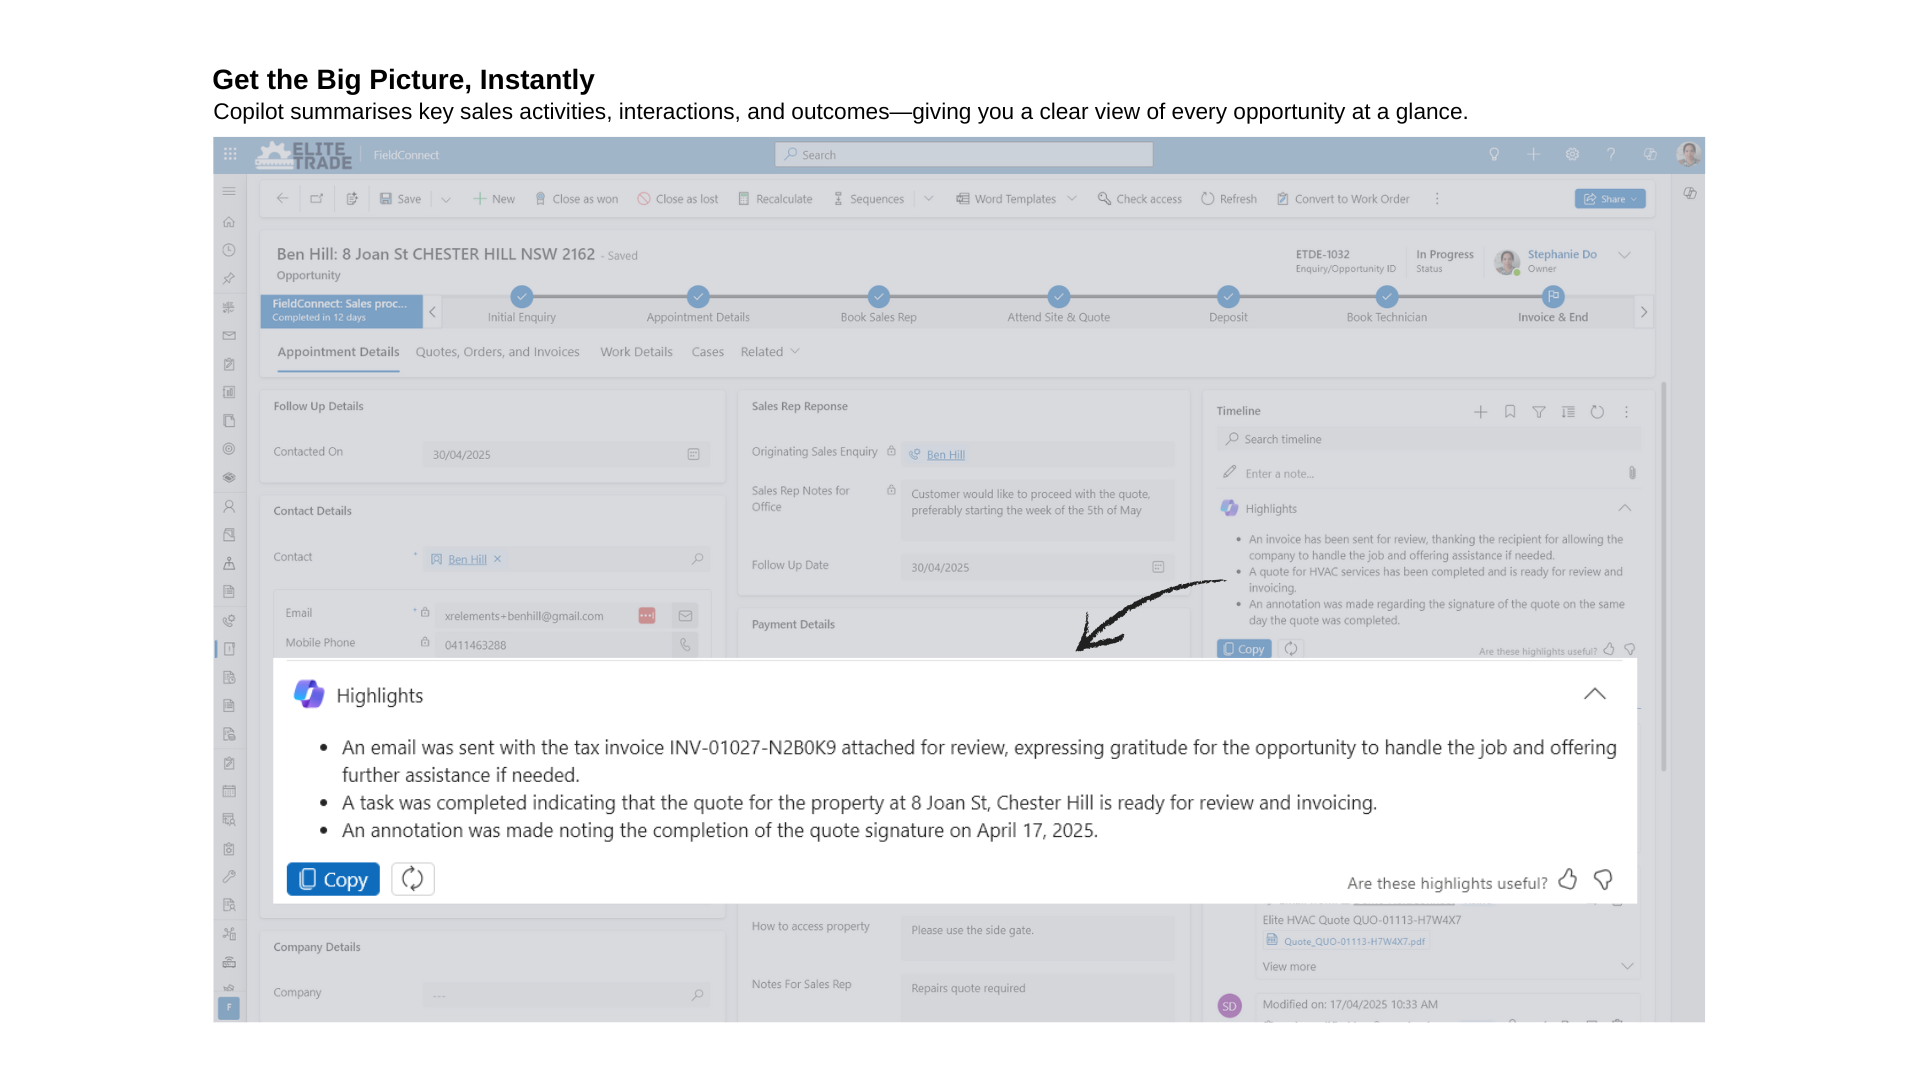Open the Ben Hill contact link
The image size is (1920, 1080).
coord(467,559)
